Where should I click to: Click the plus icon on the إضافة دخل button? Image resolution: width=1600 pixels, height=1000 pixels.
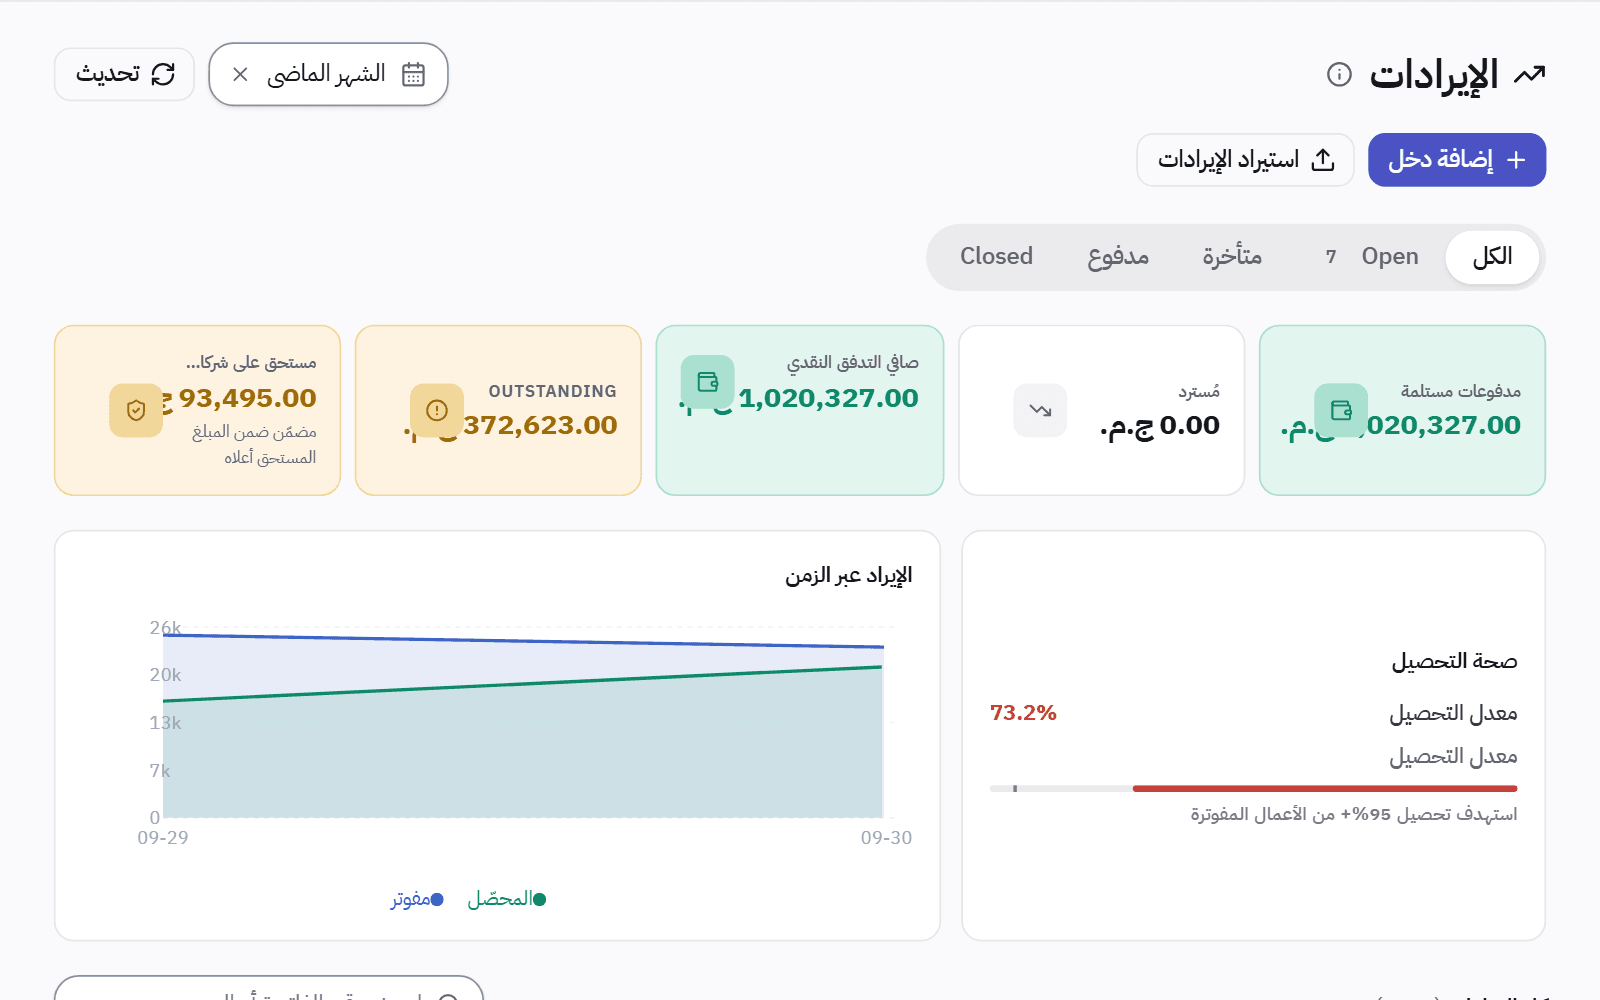pyautogui.click(x=1516, y=160)
